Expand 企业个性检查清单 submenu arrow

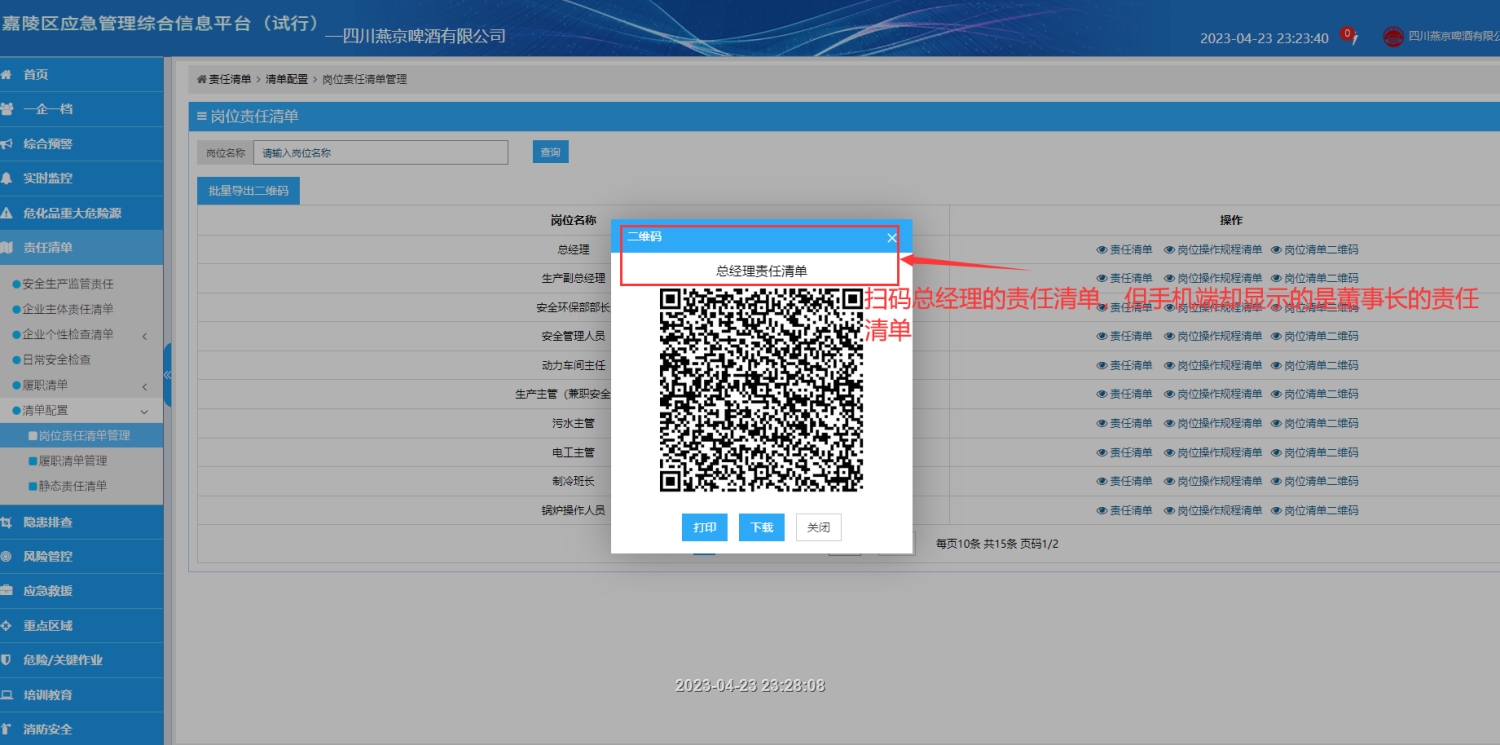pos(144,335)
